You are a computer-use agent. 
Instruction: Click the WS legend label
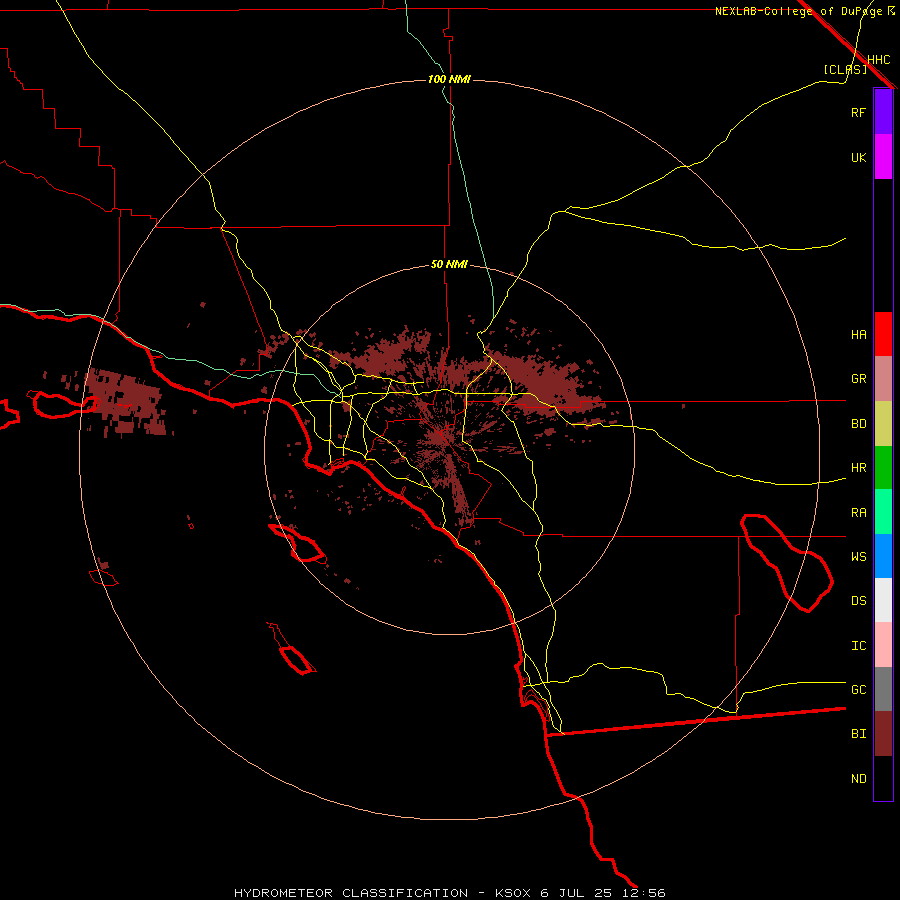858,557
